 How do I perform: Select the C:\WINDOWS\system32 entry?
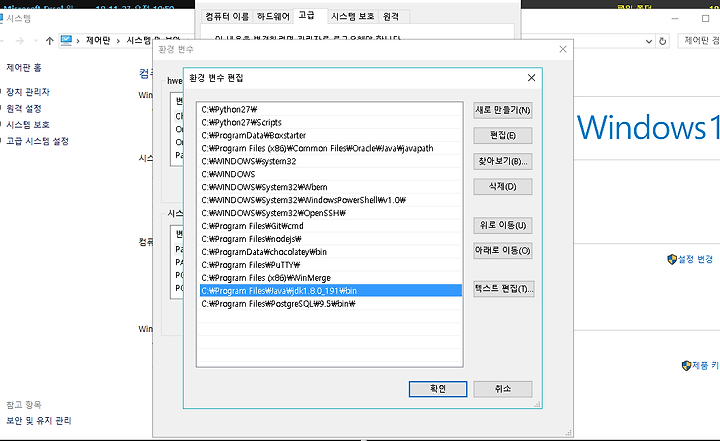tap(331, 161)
